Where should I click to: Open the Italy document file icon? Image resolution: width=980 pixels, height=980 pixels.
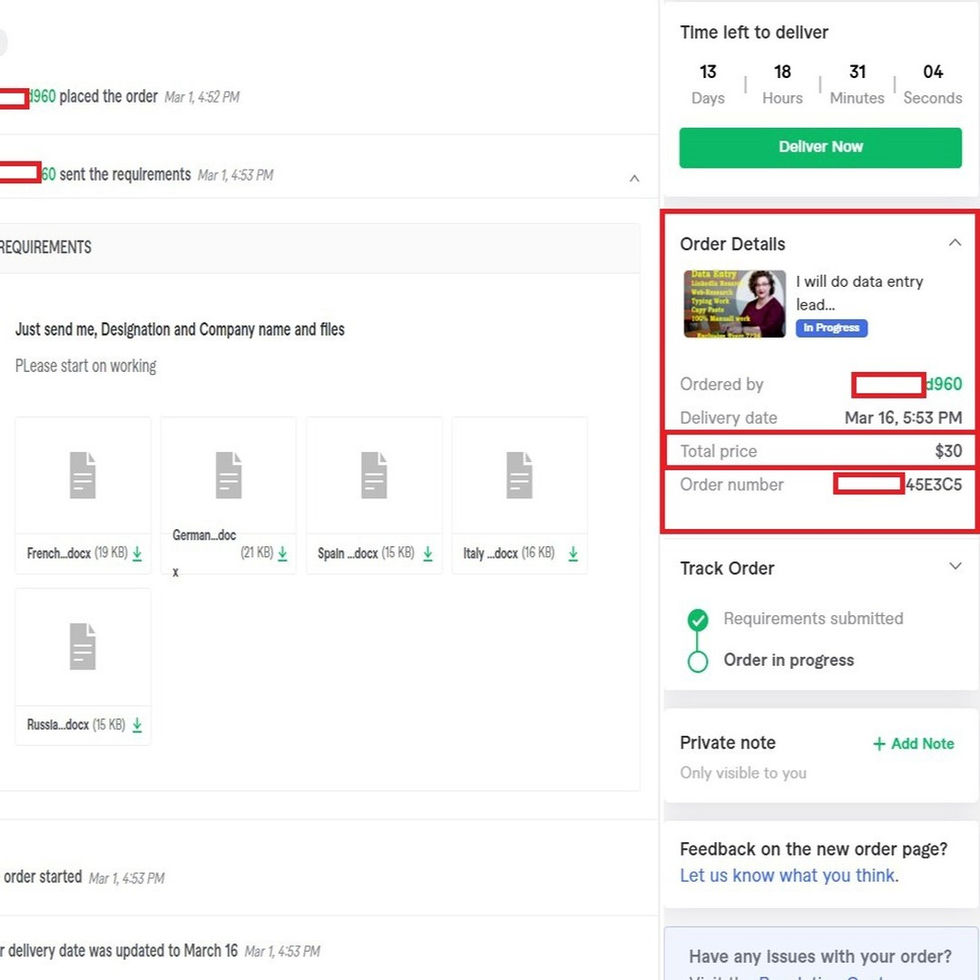tap(519, 475)
